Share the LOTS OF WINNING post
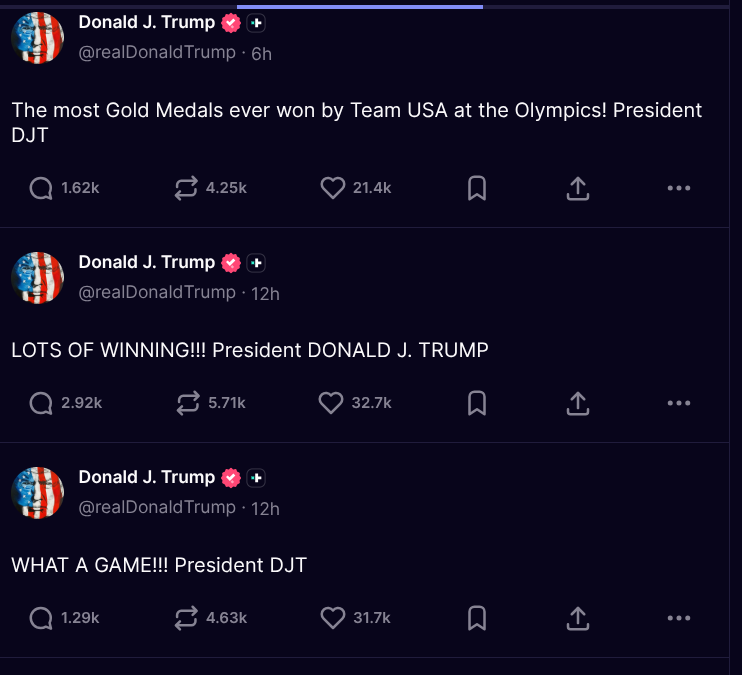 578,403
